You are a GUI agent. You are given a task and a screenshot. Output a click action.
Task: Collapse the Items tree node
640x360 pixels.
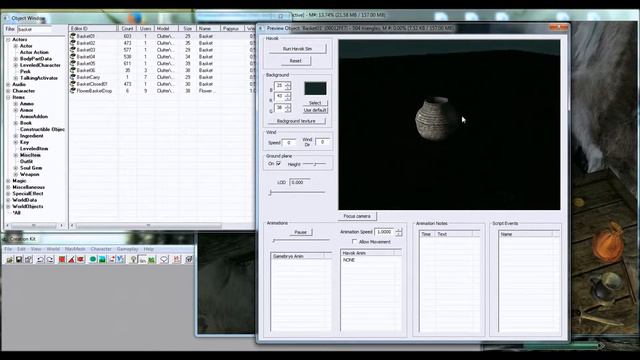pyautogui.click(x=8, y=97)
